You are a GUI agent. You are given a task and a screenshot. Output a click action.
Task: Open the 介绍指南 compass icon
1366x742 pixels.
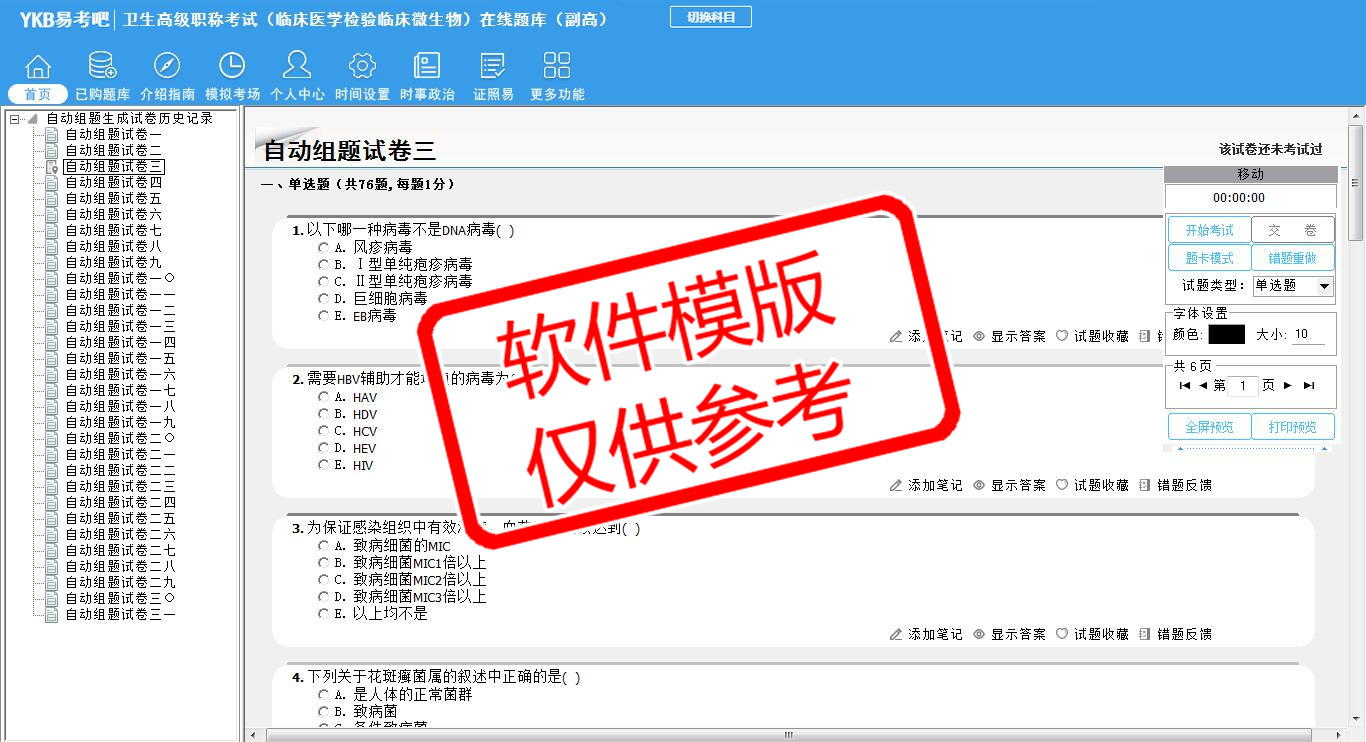coord(167,67)
